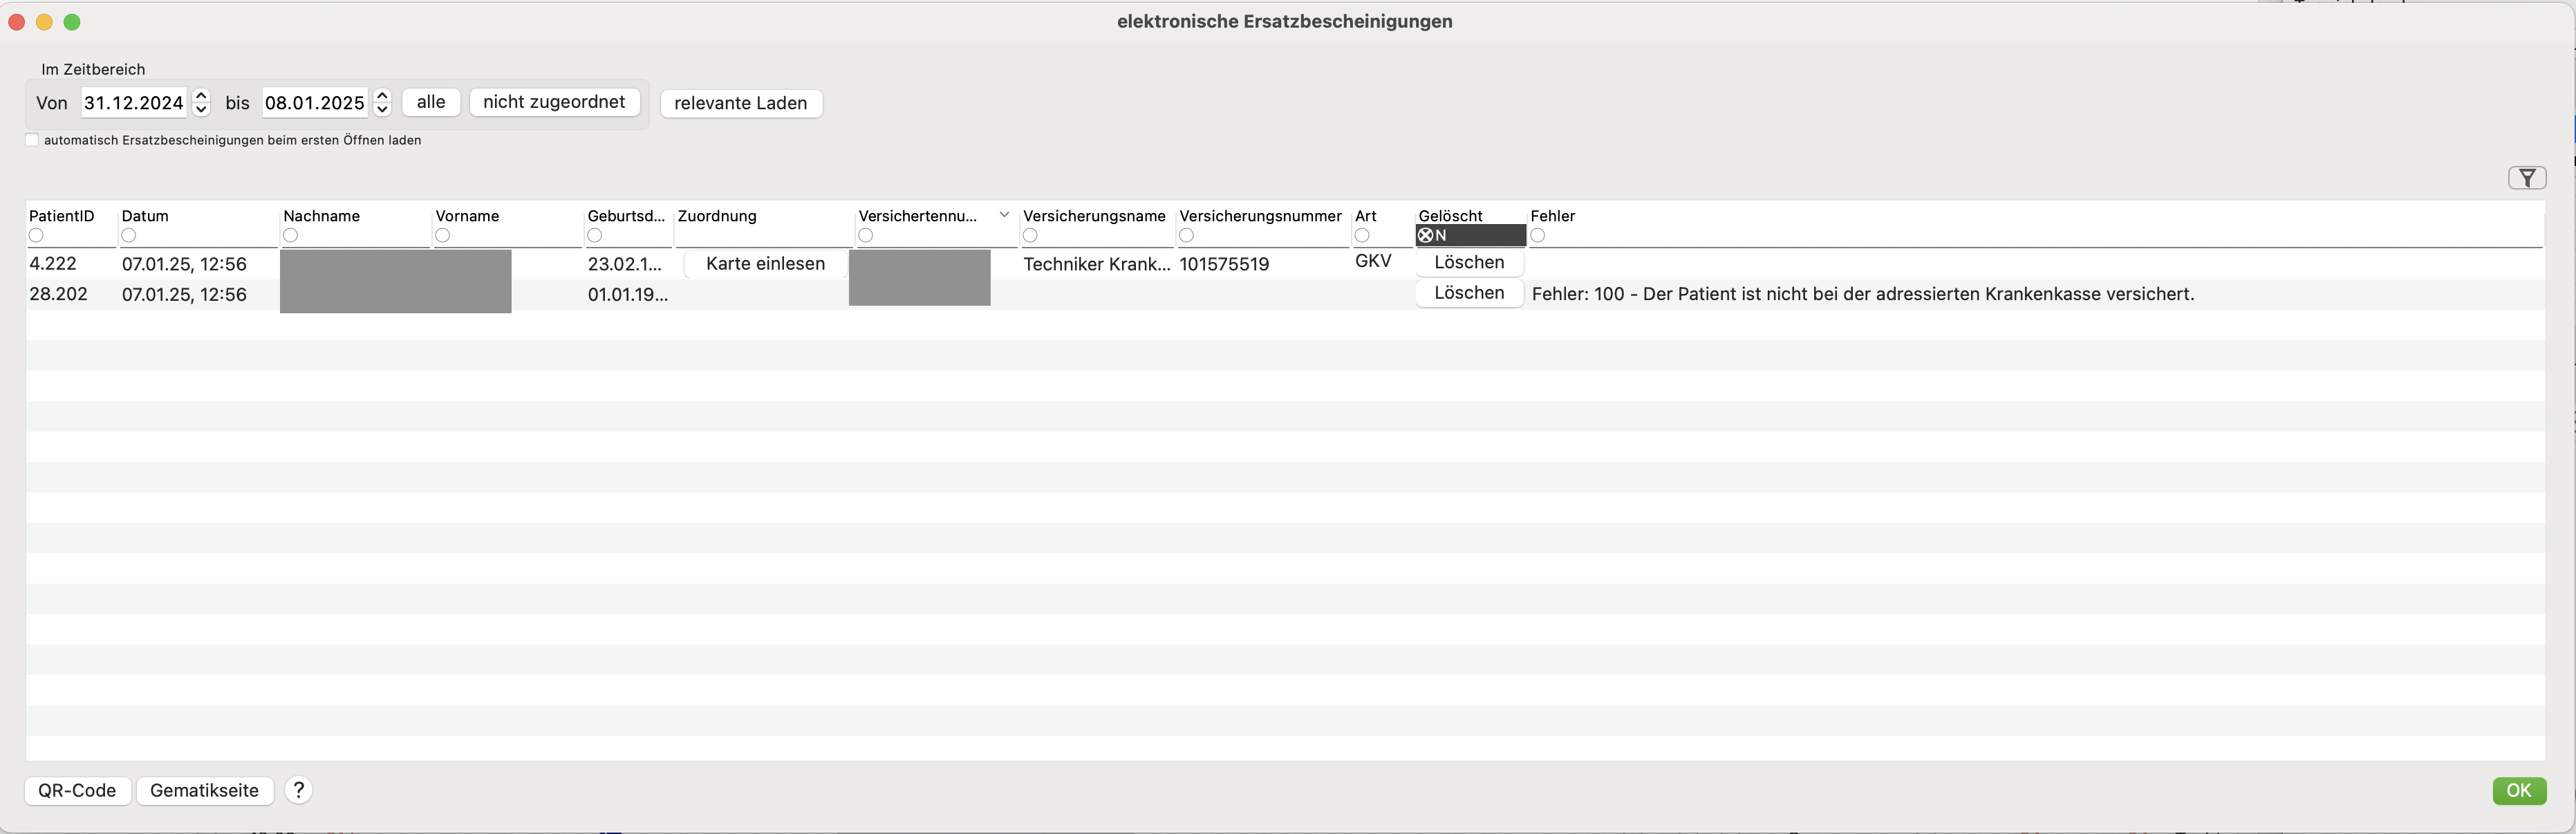Image resolution: width=2576 pixels, height=834 pixels.
Task: Toggle the Vorname column filter circle
Action: 442,235
